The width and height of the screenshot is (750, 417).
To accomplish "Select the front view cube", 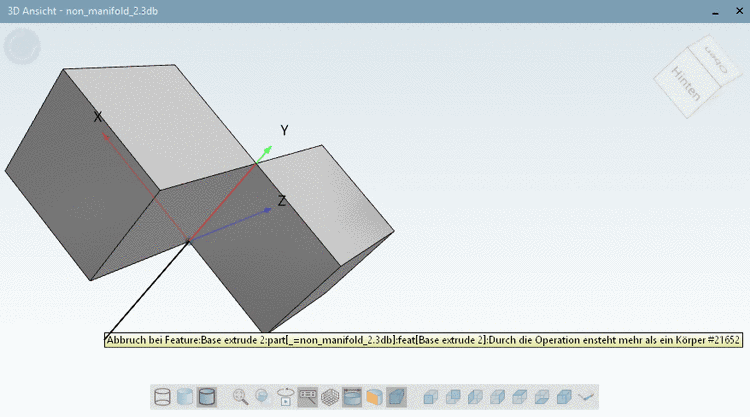I will 430,397.
